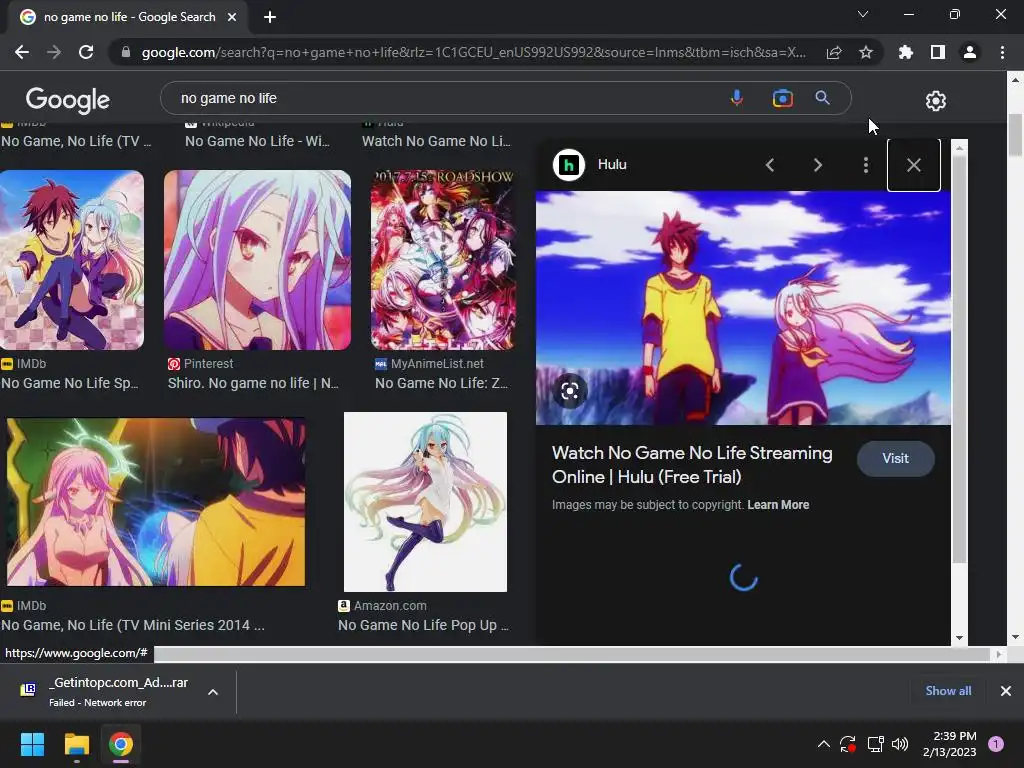1024x768 pixels.
Task: Open Google quick settings gear
Action: pyautogui.click(x=936, y=101)
